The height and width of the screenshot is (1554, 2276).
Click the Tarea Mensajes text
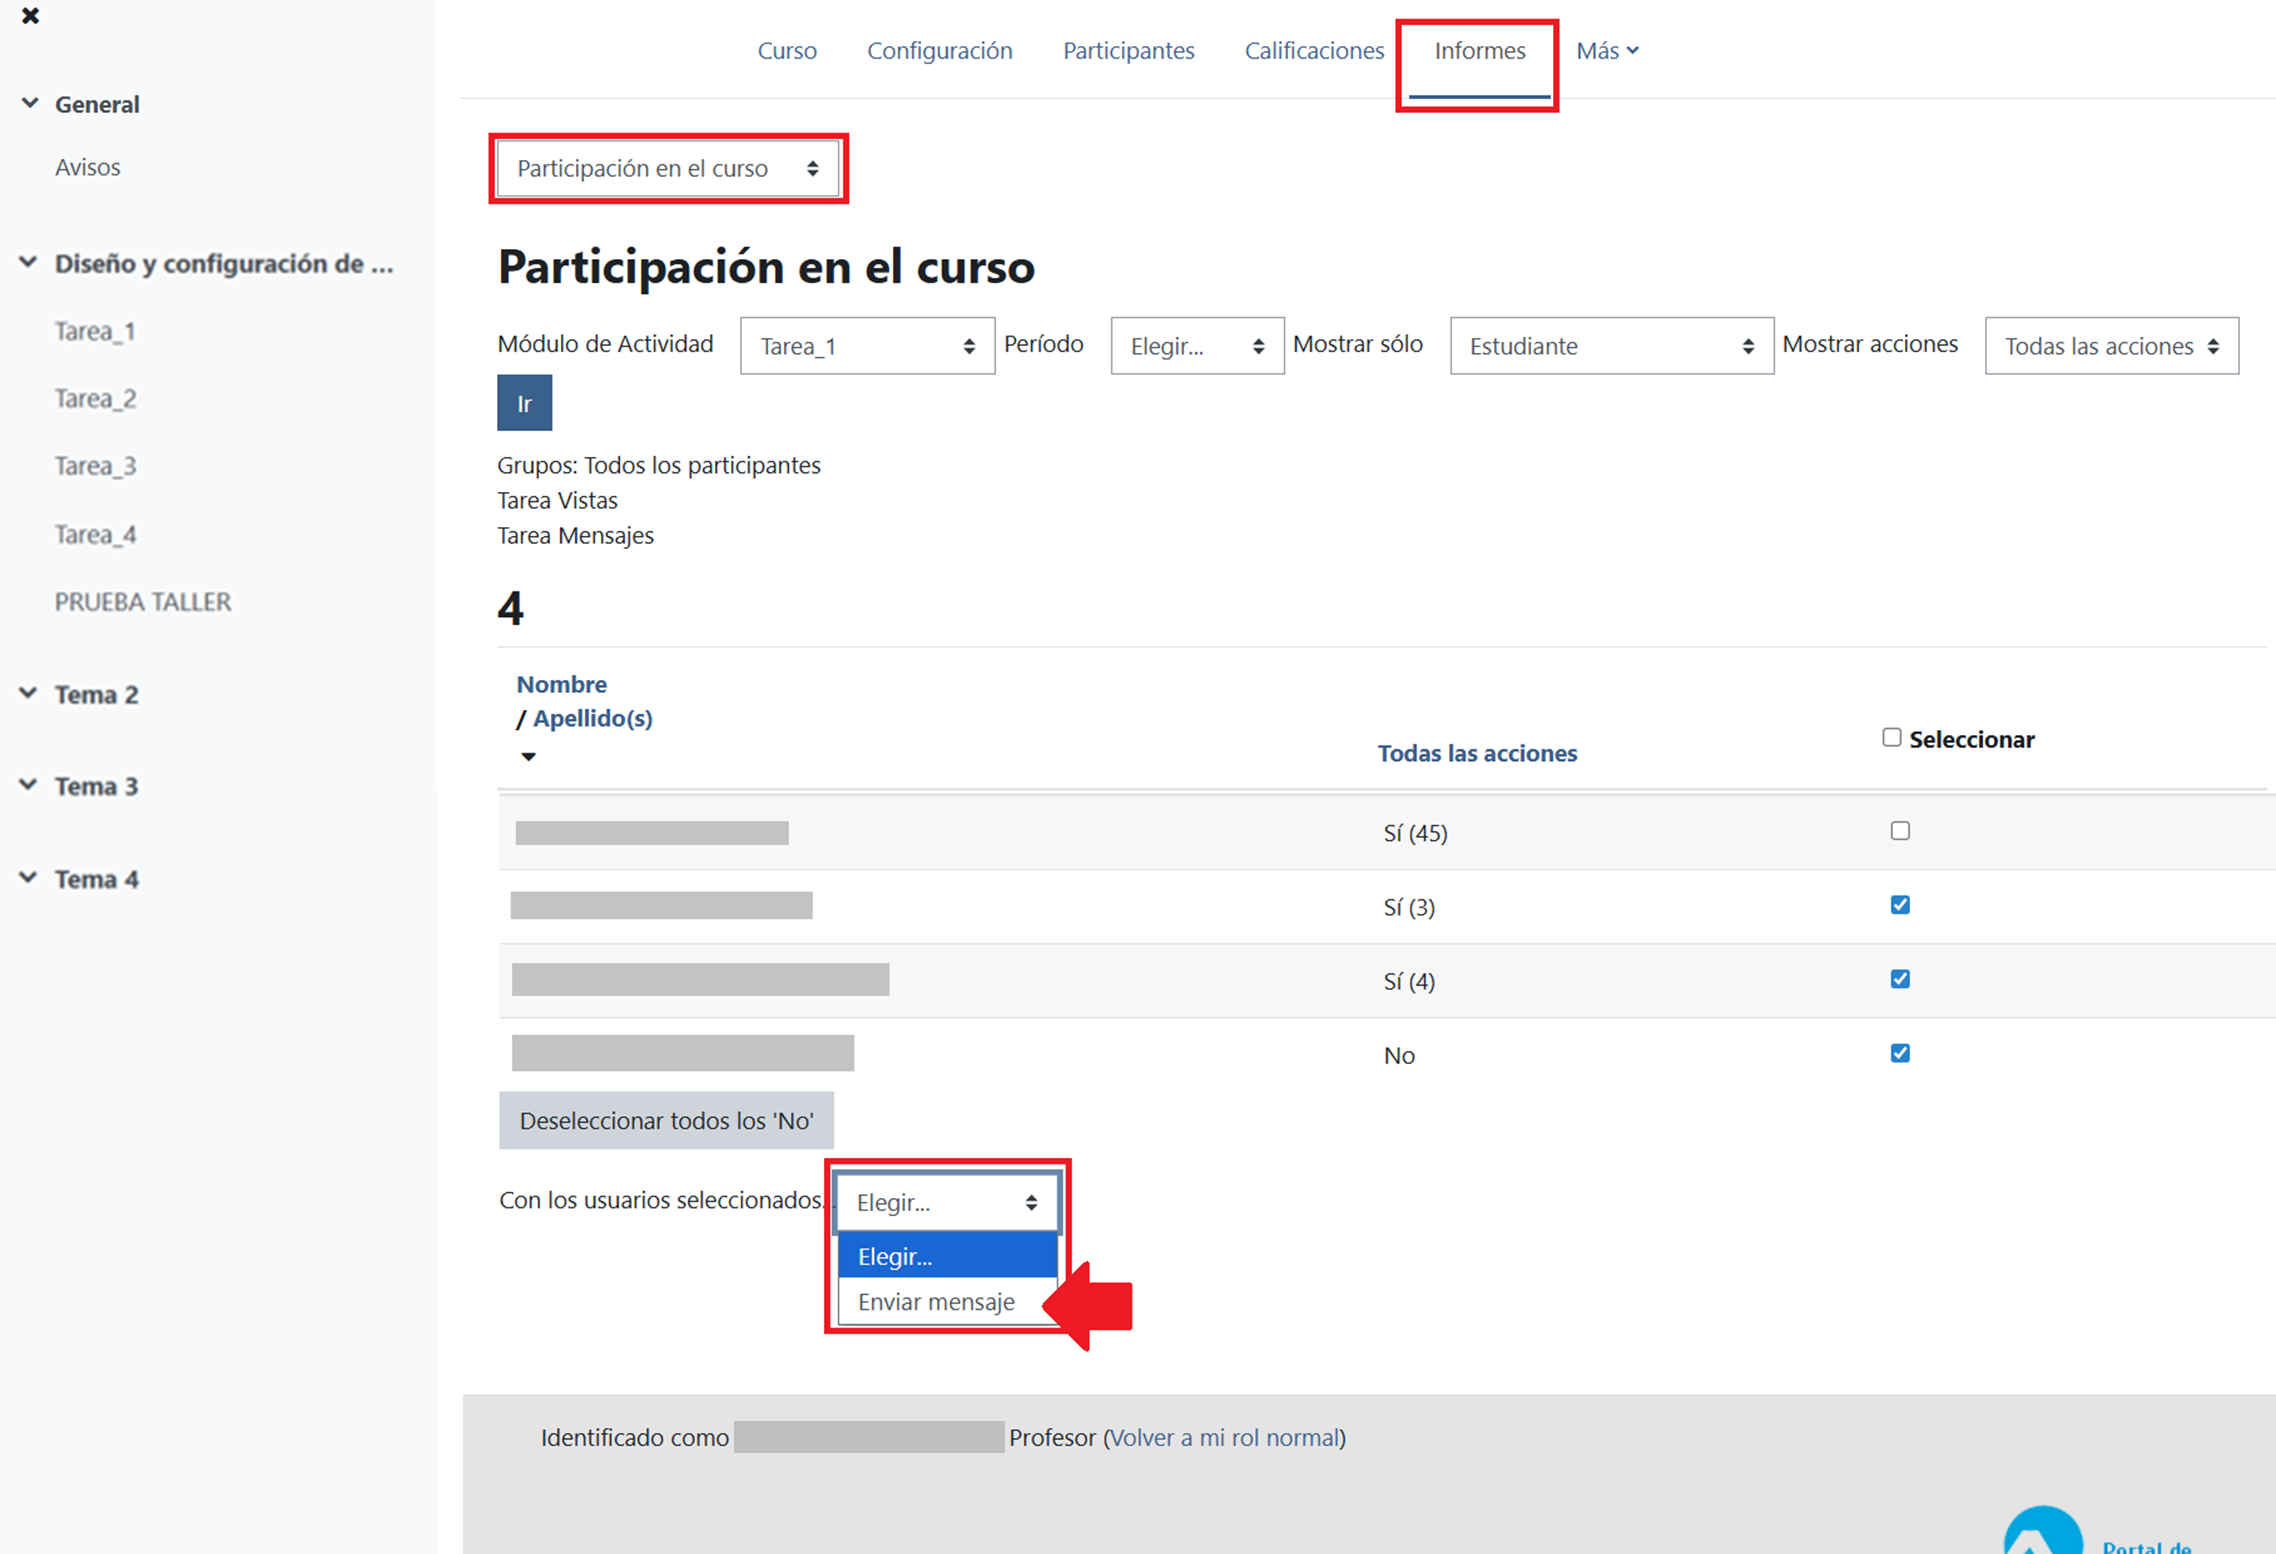(575, 535)
